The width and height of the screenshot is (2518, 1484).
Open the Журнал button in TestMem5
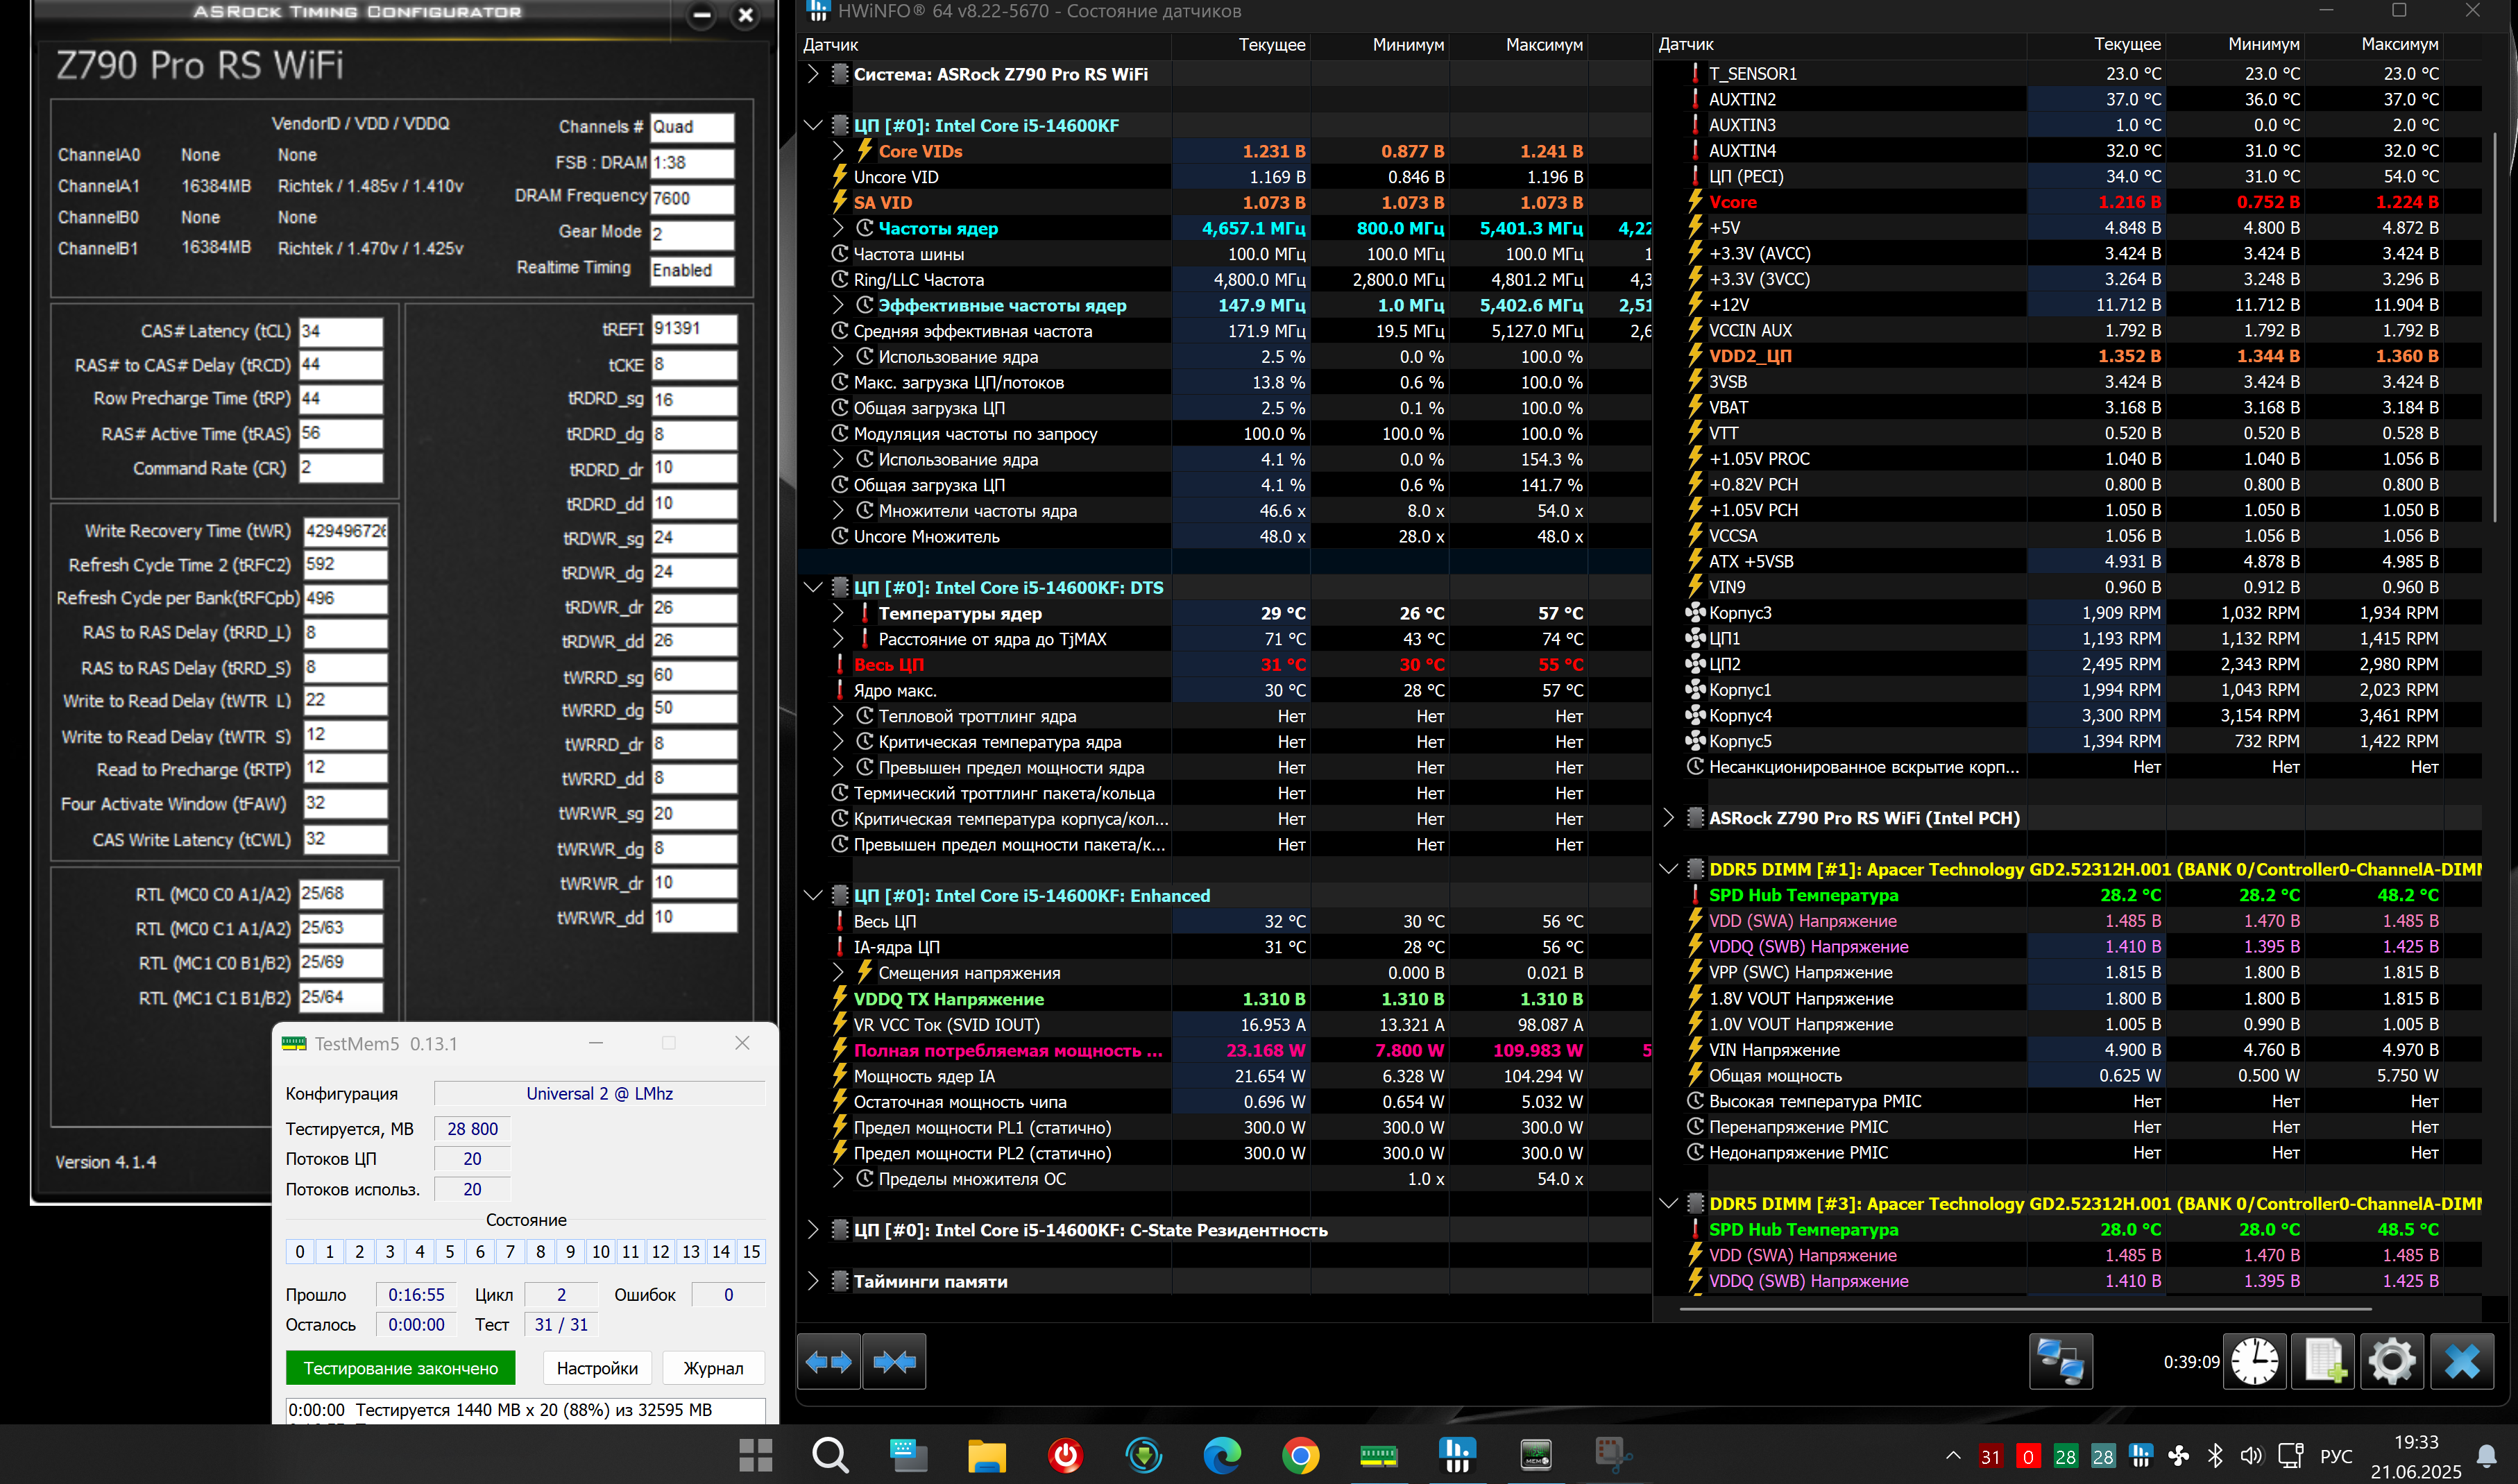pyautogui.click(x=713, y=1368)
